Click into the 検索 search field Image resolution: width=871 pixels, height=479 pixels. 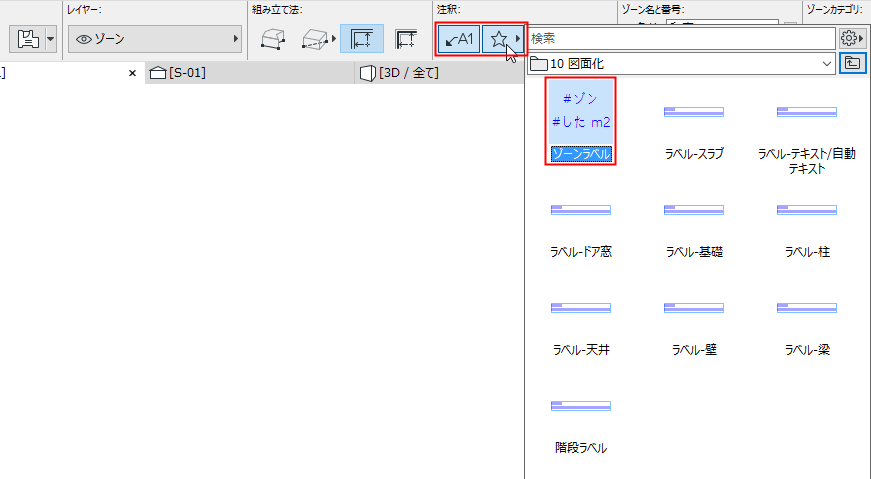point(681,38)
